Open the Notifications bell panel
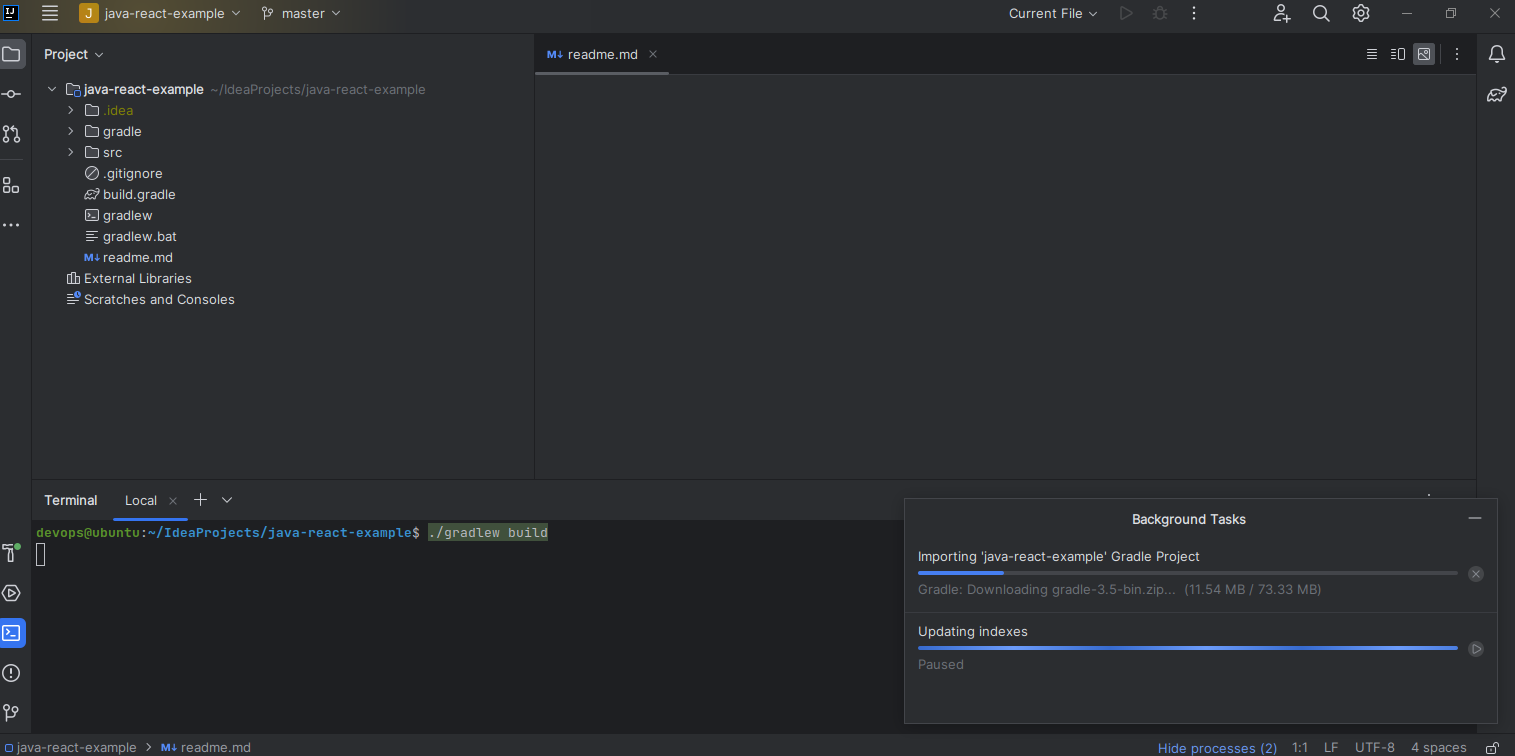Viewport: 1515px width, 756px height. [1497, 54]
